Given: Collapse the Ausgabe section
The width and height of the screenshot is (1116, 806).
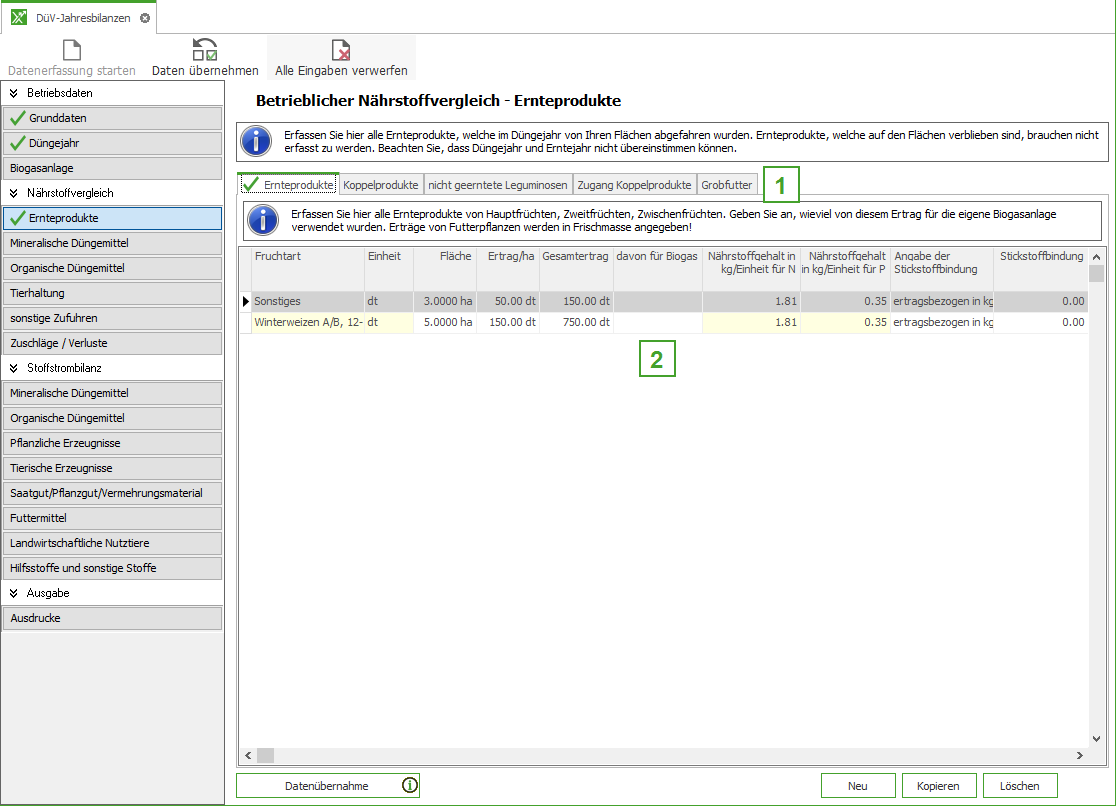Looking at the screenshot, I should [x=14, y=593].
